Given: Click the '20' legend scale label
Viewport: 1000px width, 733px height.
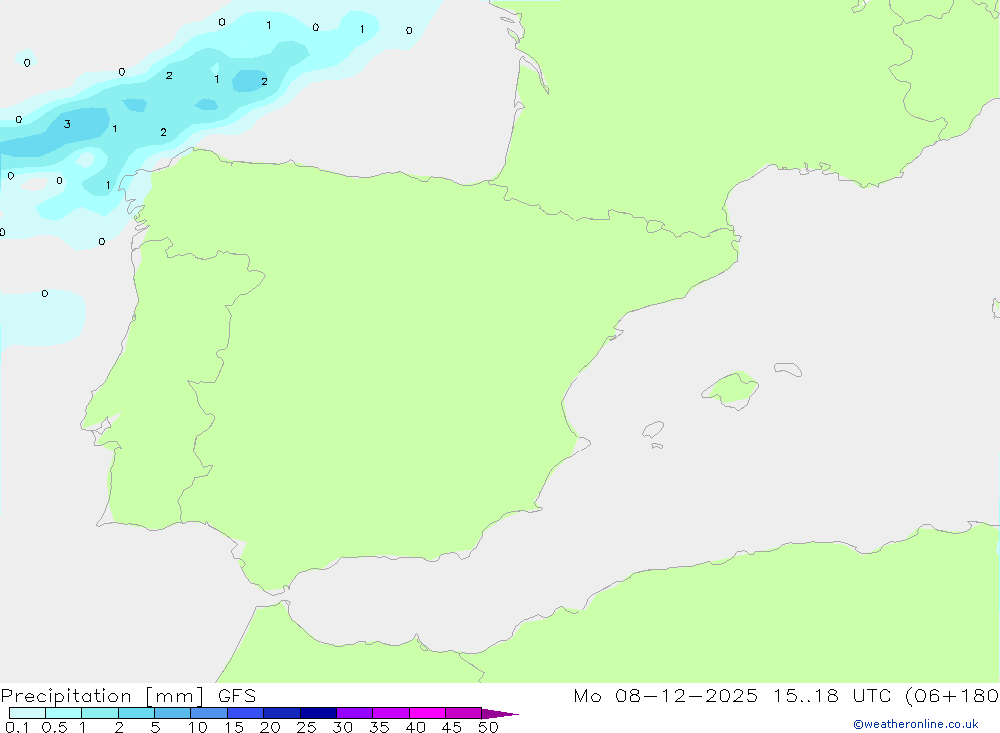Looking at the screenshot, I should [x=270, y=727].
